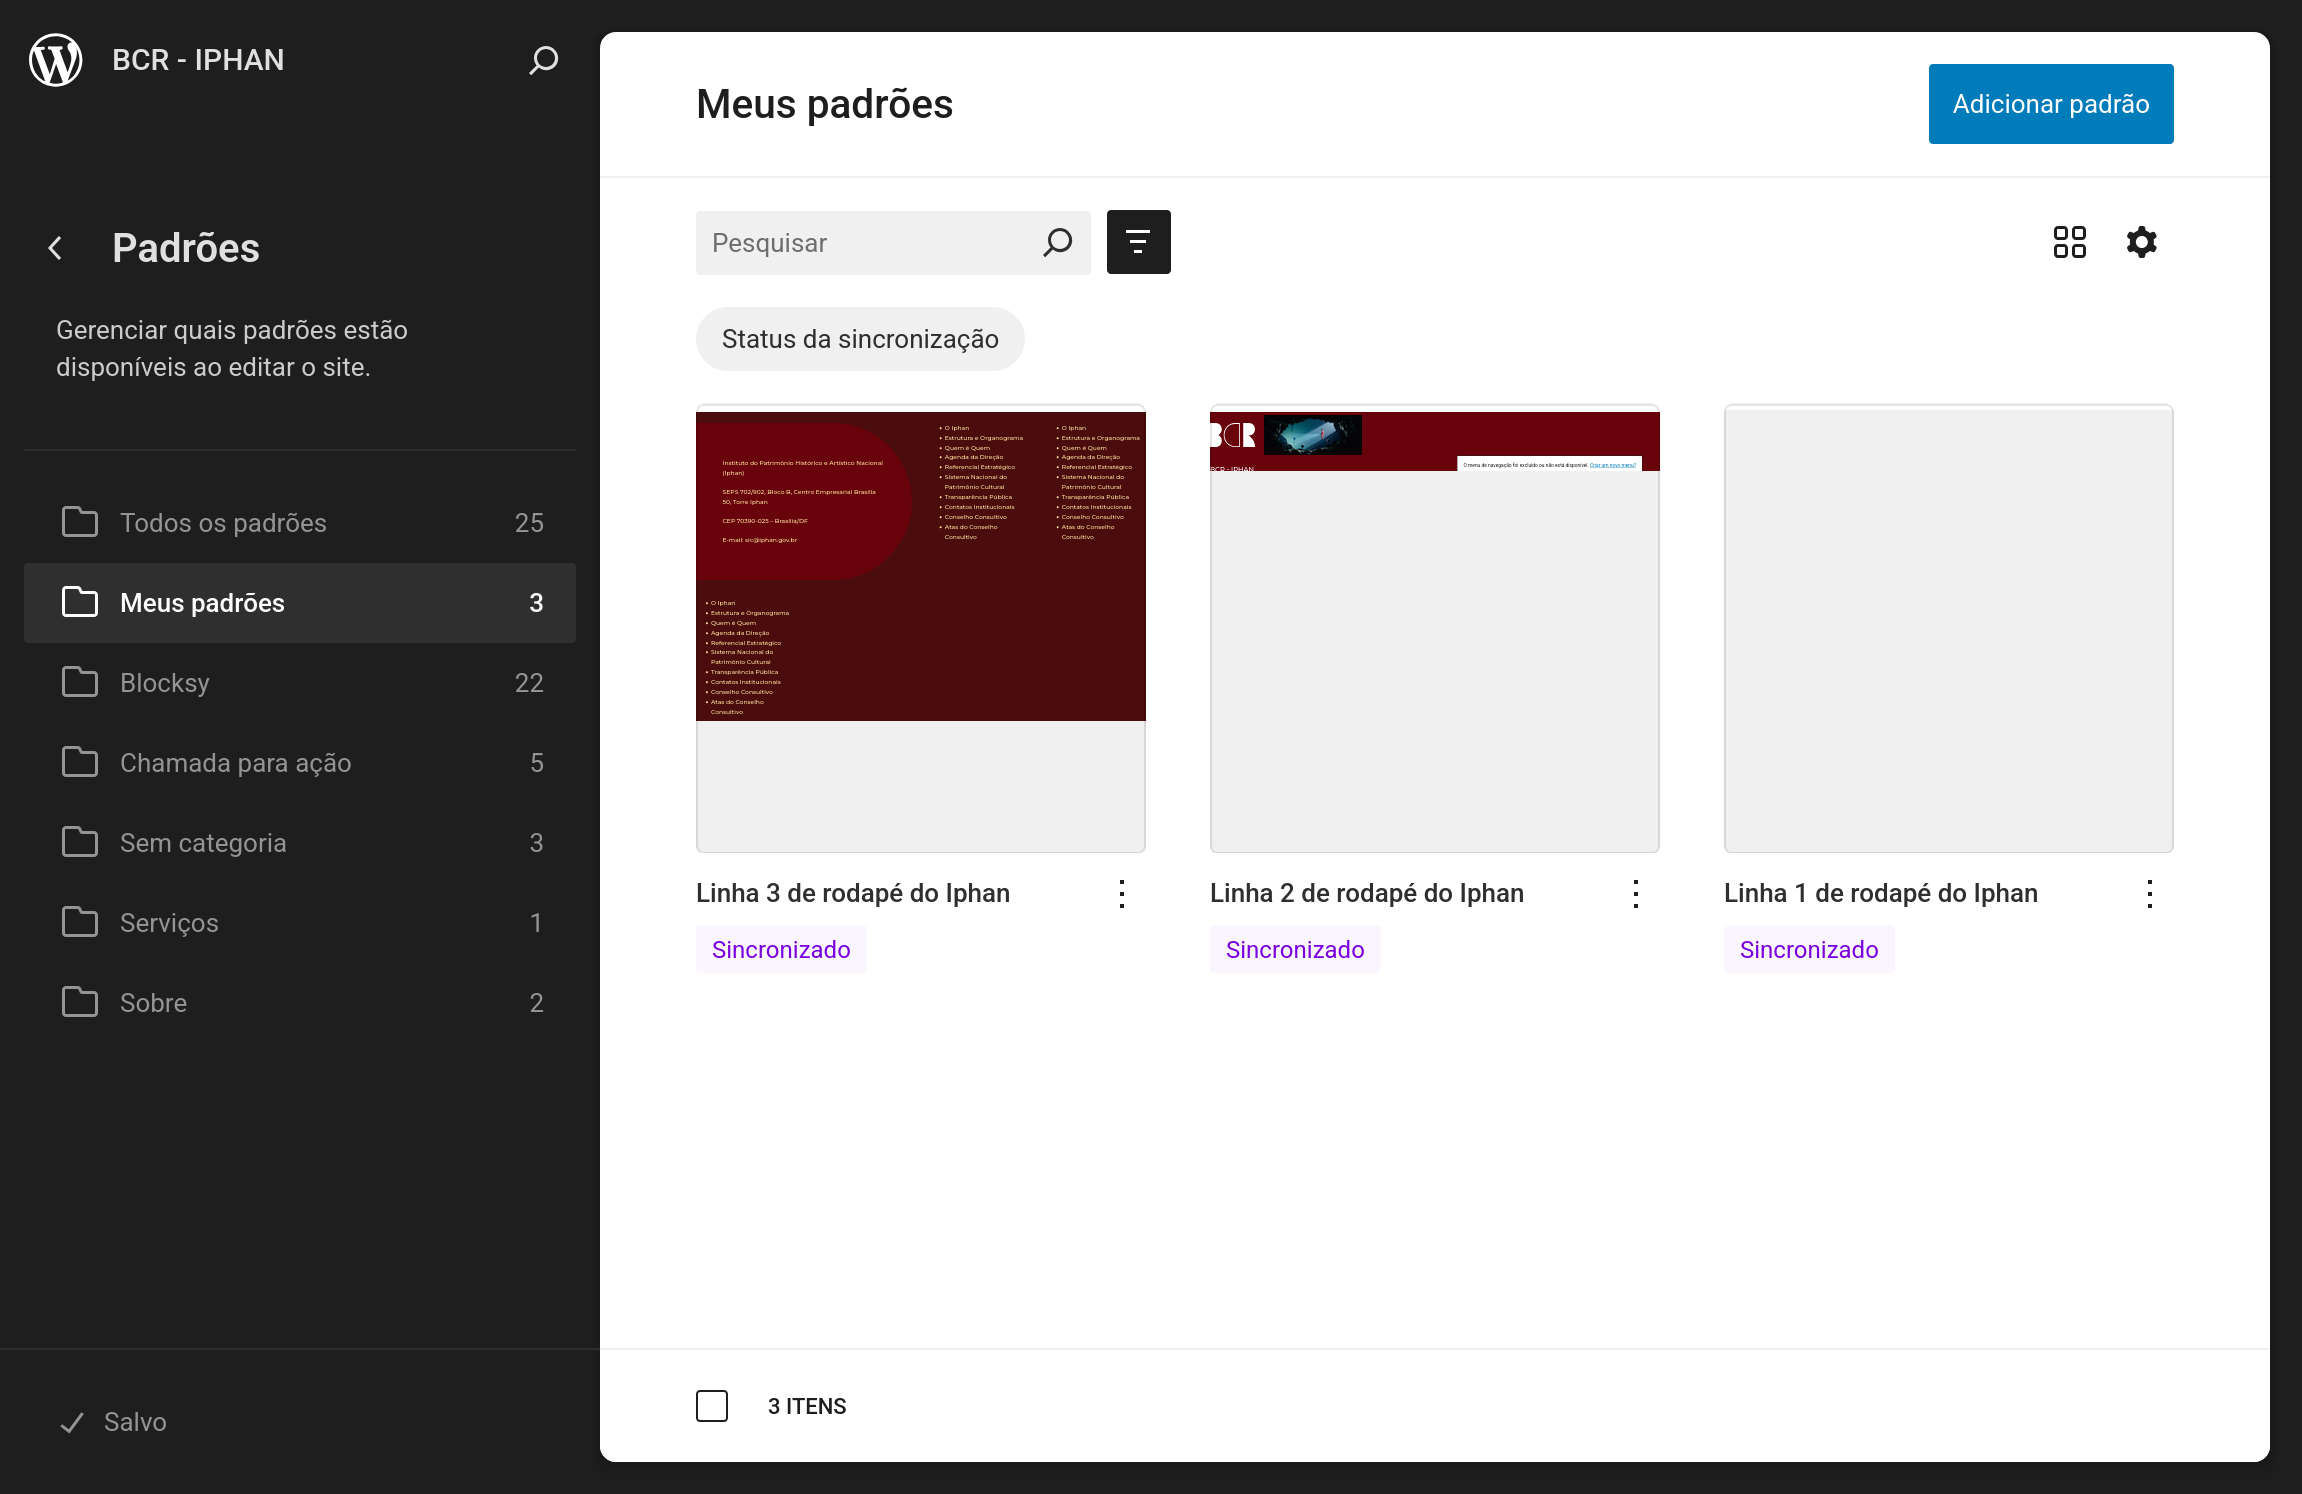Open Sobre pattern category

tap(300, 1002)
